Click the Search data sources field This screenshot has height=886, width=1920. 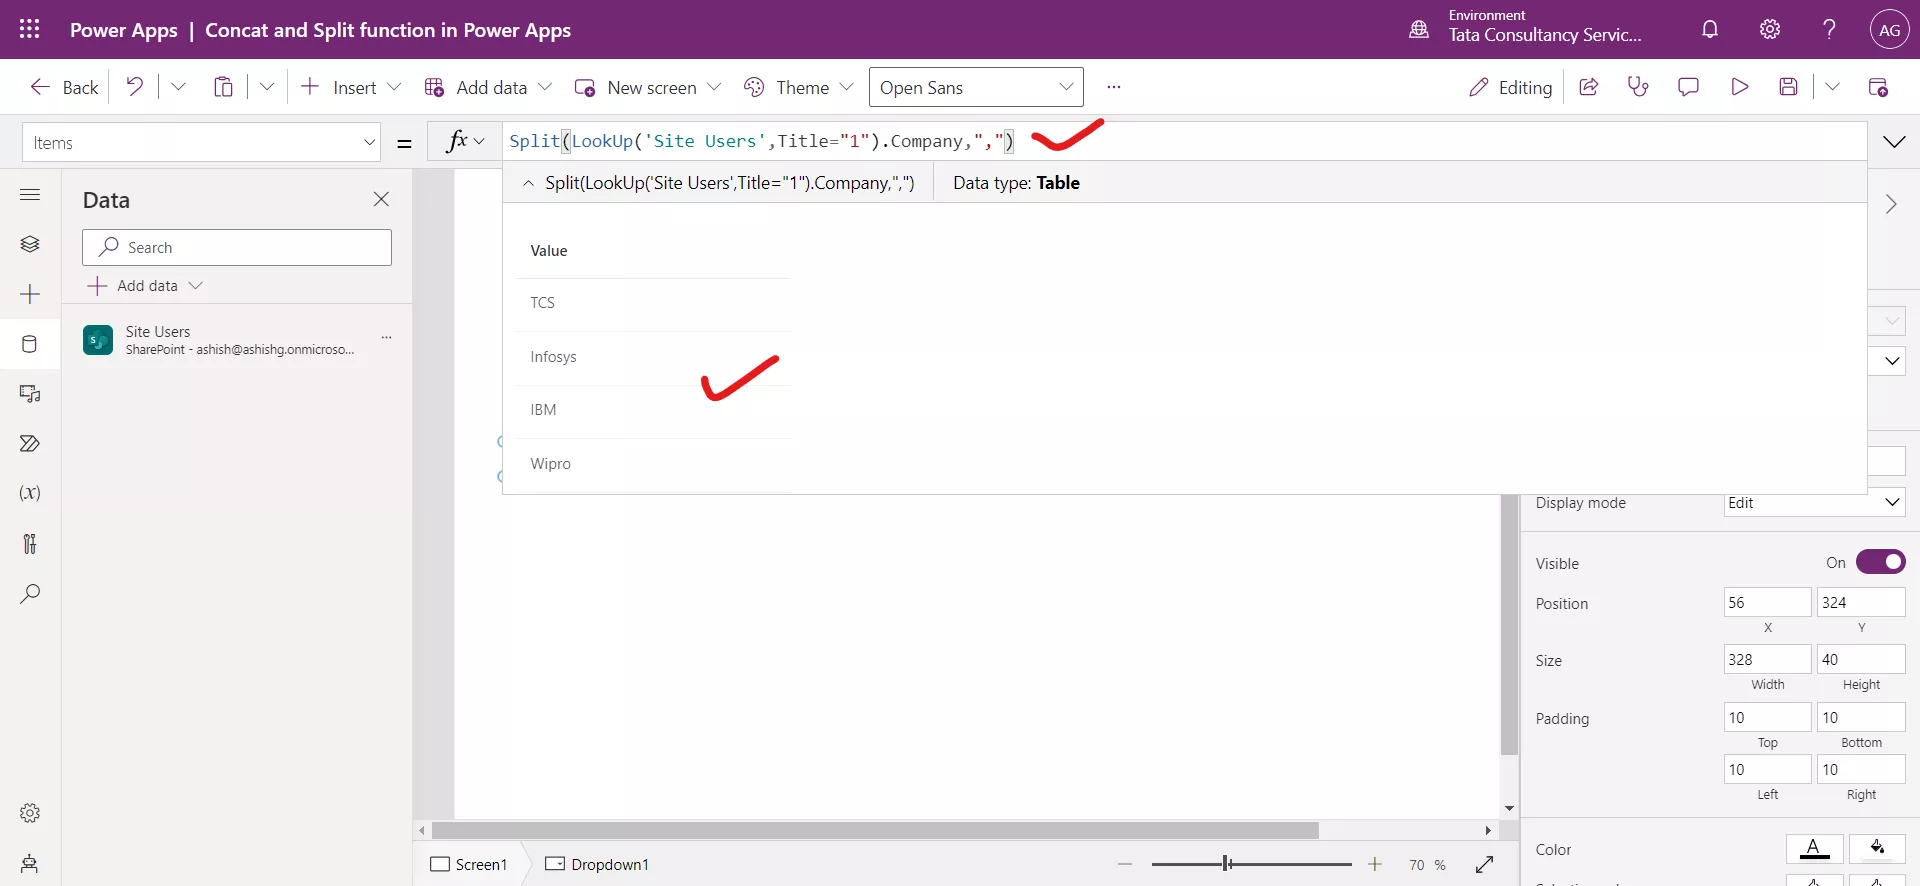pos(237,247)
